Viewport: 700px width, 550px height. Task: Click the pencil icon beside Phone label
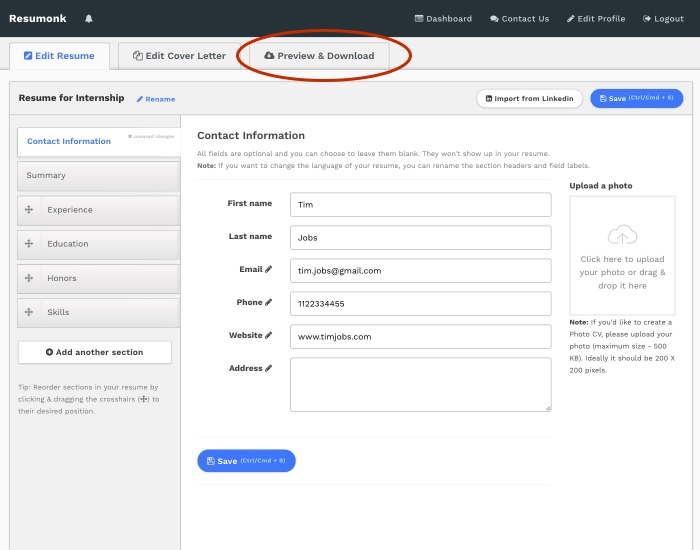tap(269, 302)
